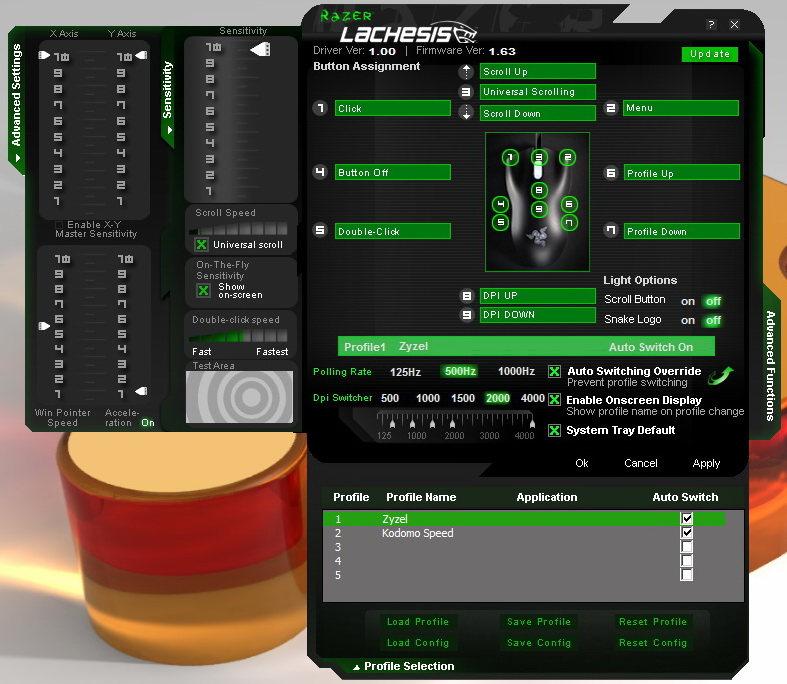Click the Apply button
787x684 pixels.
pos(706,463)
